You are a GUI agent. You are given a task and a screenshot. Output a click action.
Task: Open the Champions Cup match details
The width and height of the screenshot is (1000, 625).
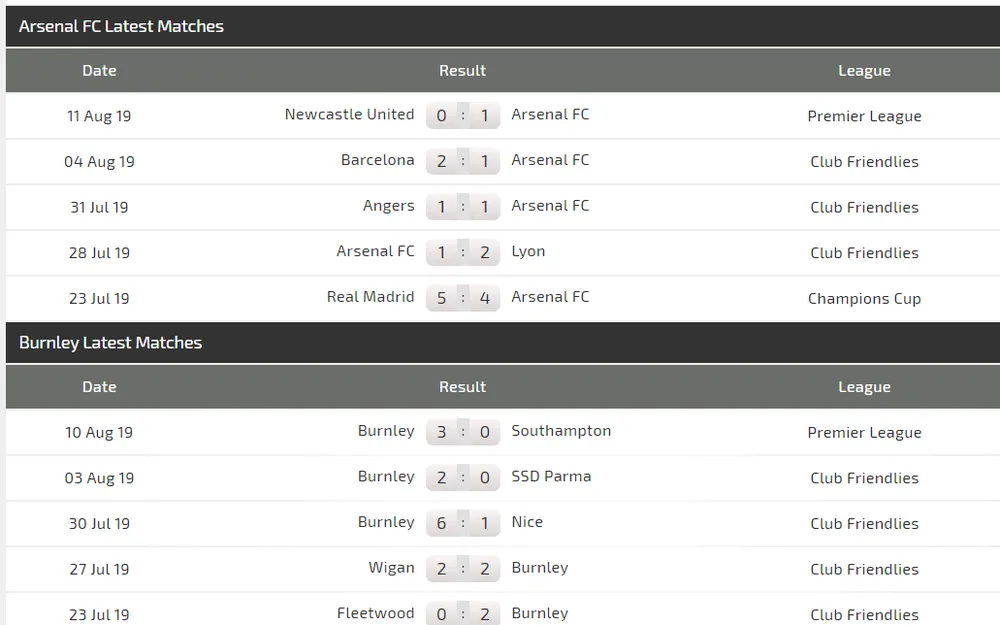pos(864,298)
